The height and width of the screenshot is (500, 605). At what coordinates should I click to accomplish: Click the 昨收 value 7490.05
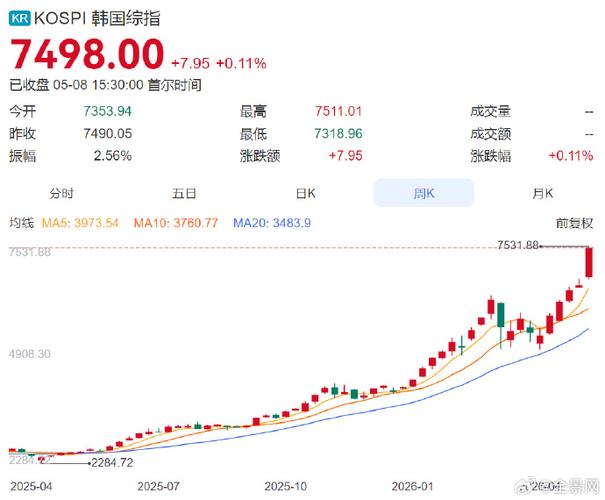pos(108,133)
